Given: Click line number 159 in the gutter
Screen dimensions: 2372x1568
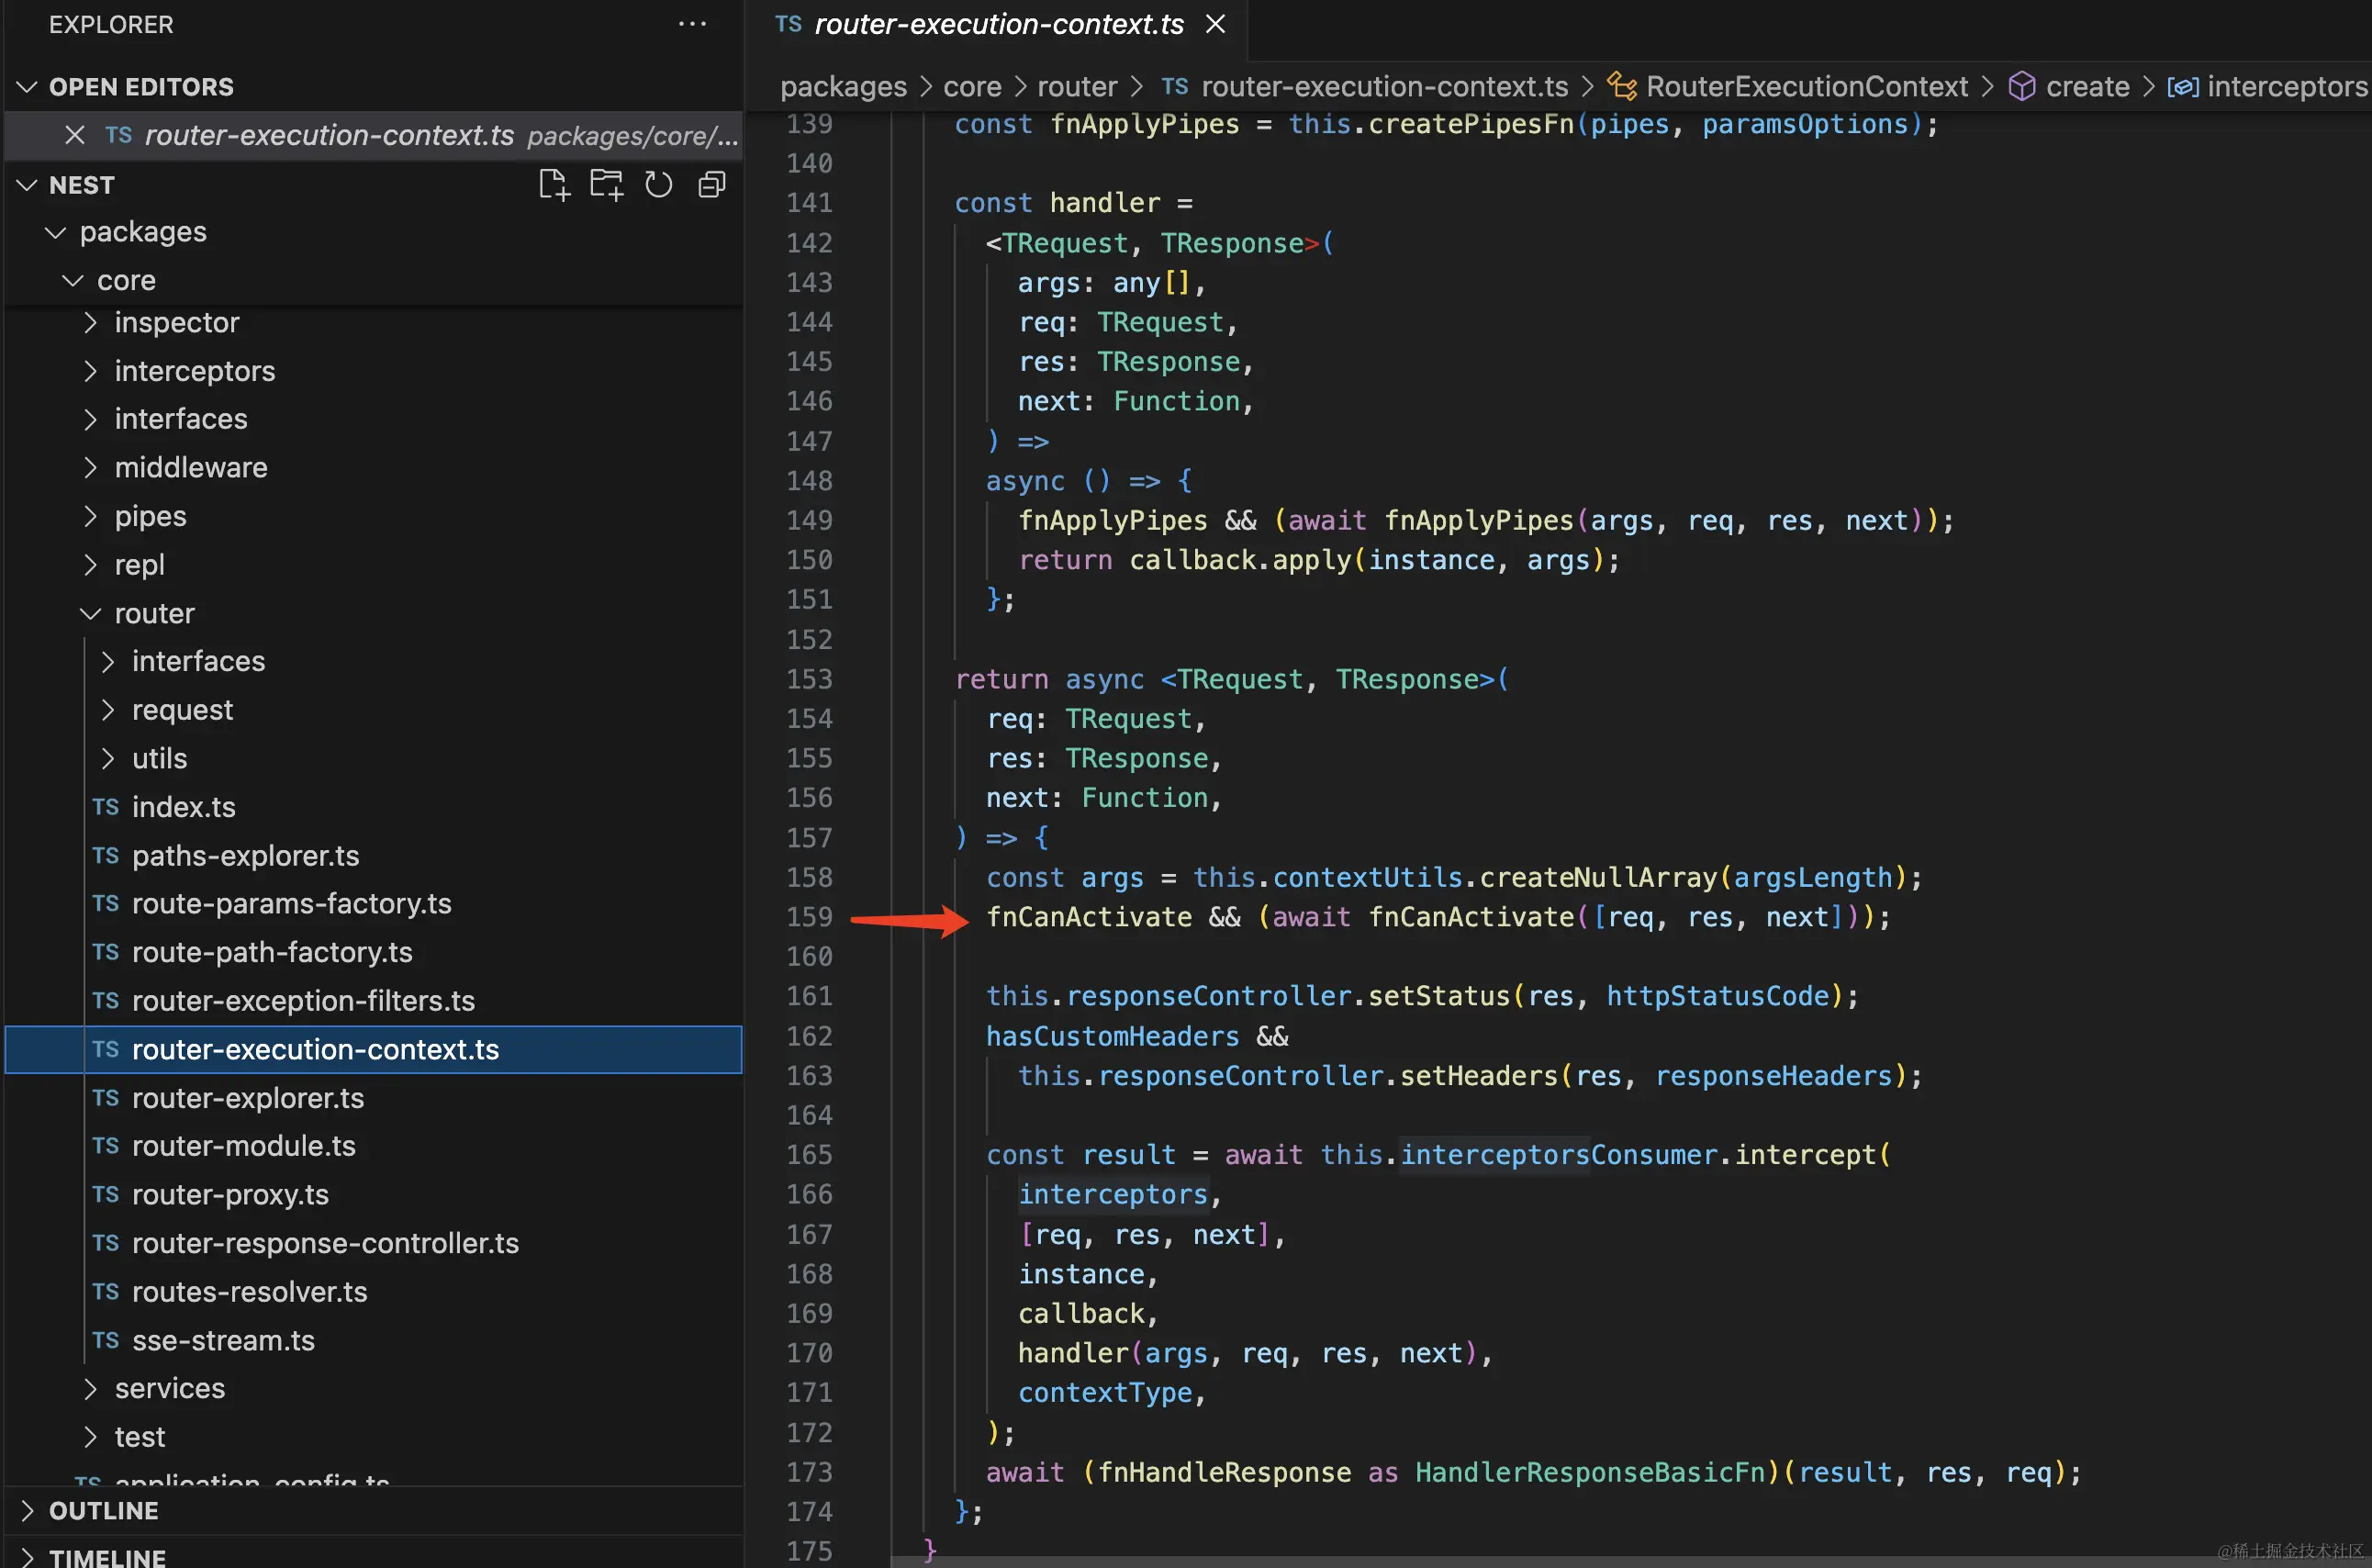Looking at the screenshot, I should (x=809, y=917).
